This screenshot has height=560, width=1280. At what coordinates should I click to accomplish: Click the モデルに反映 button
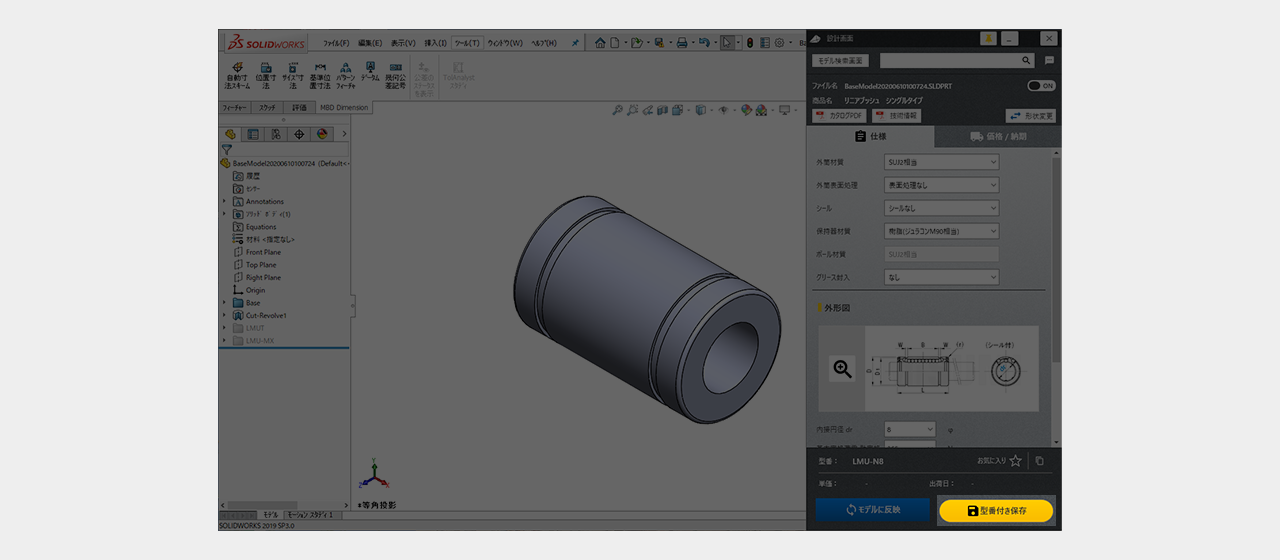(873, 510)
